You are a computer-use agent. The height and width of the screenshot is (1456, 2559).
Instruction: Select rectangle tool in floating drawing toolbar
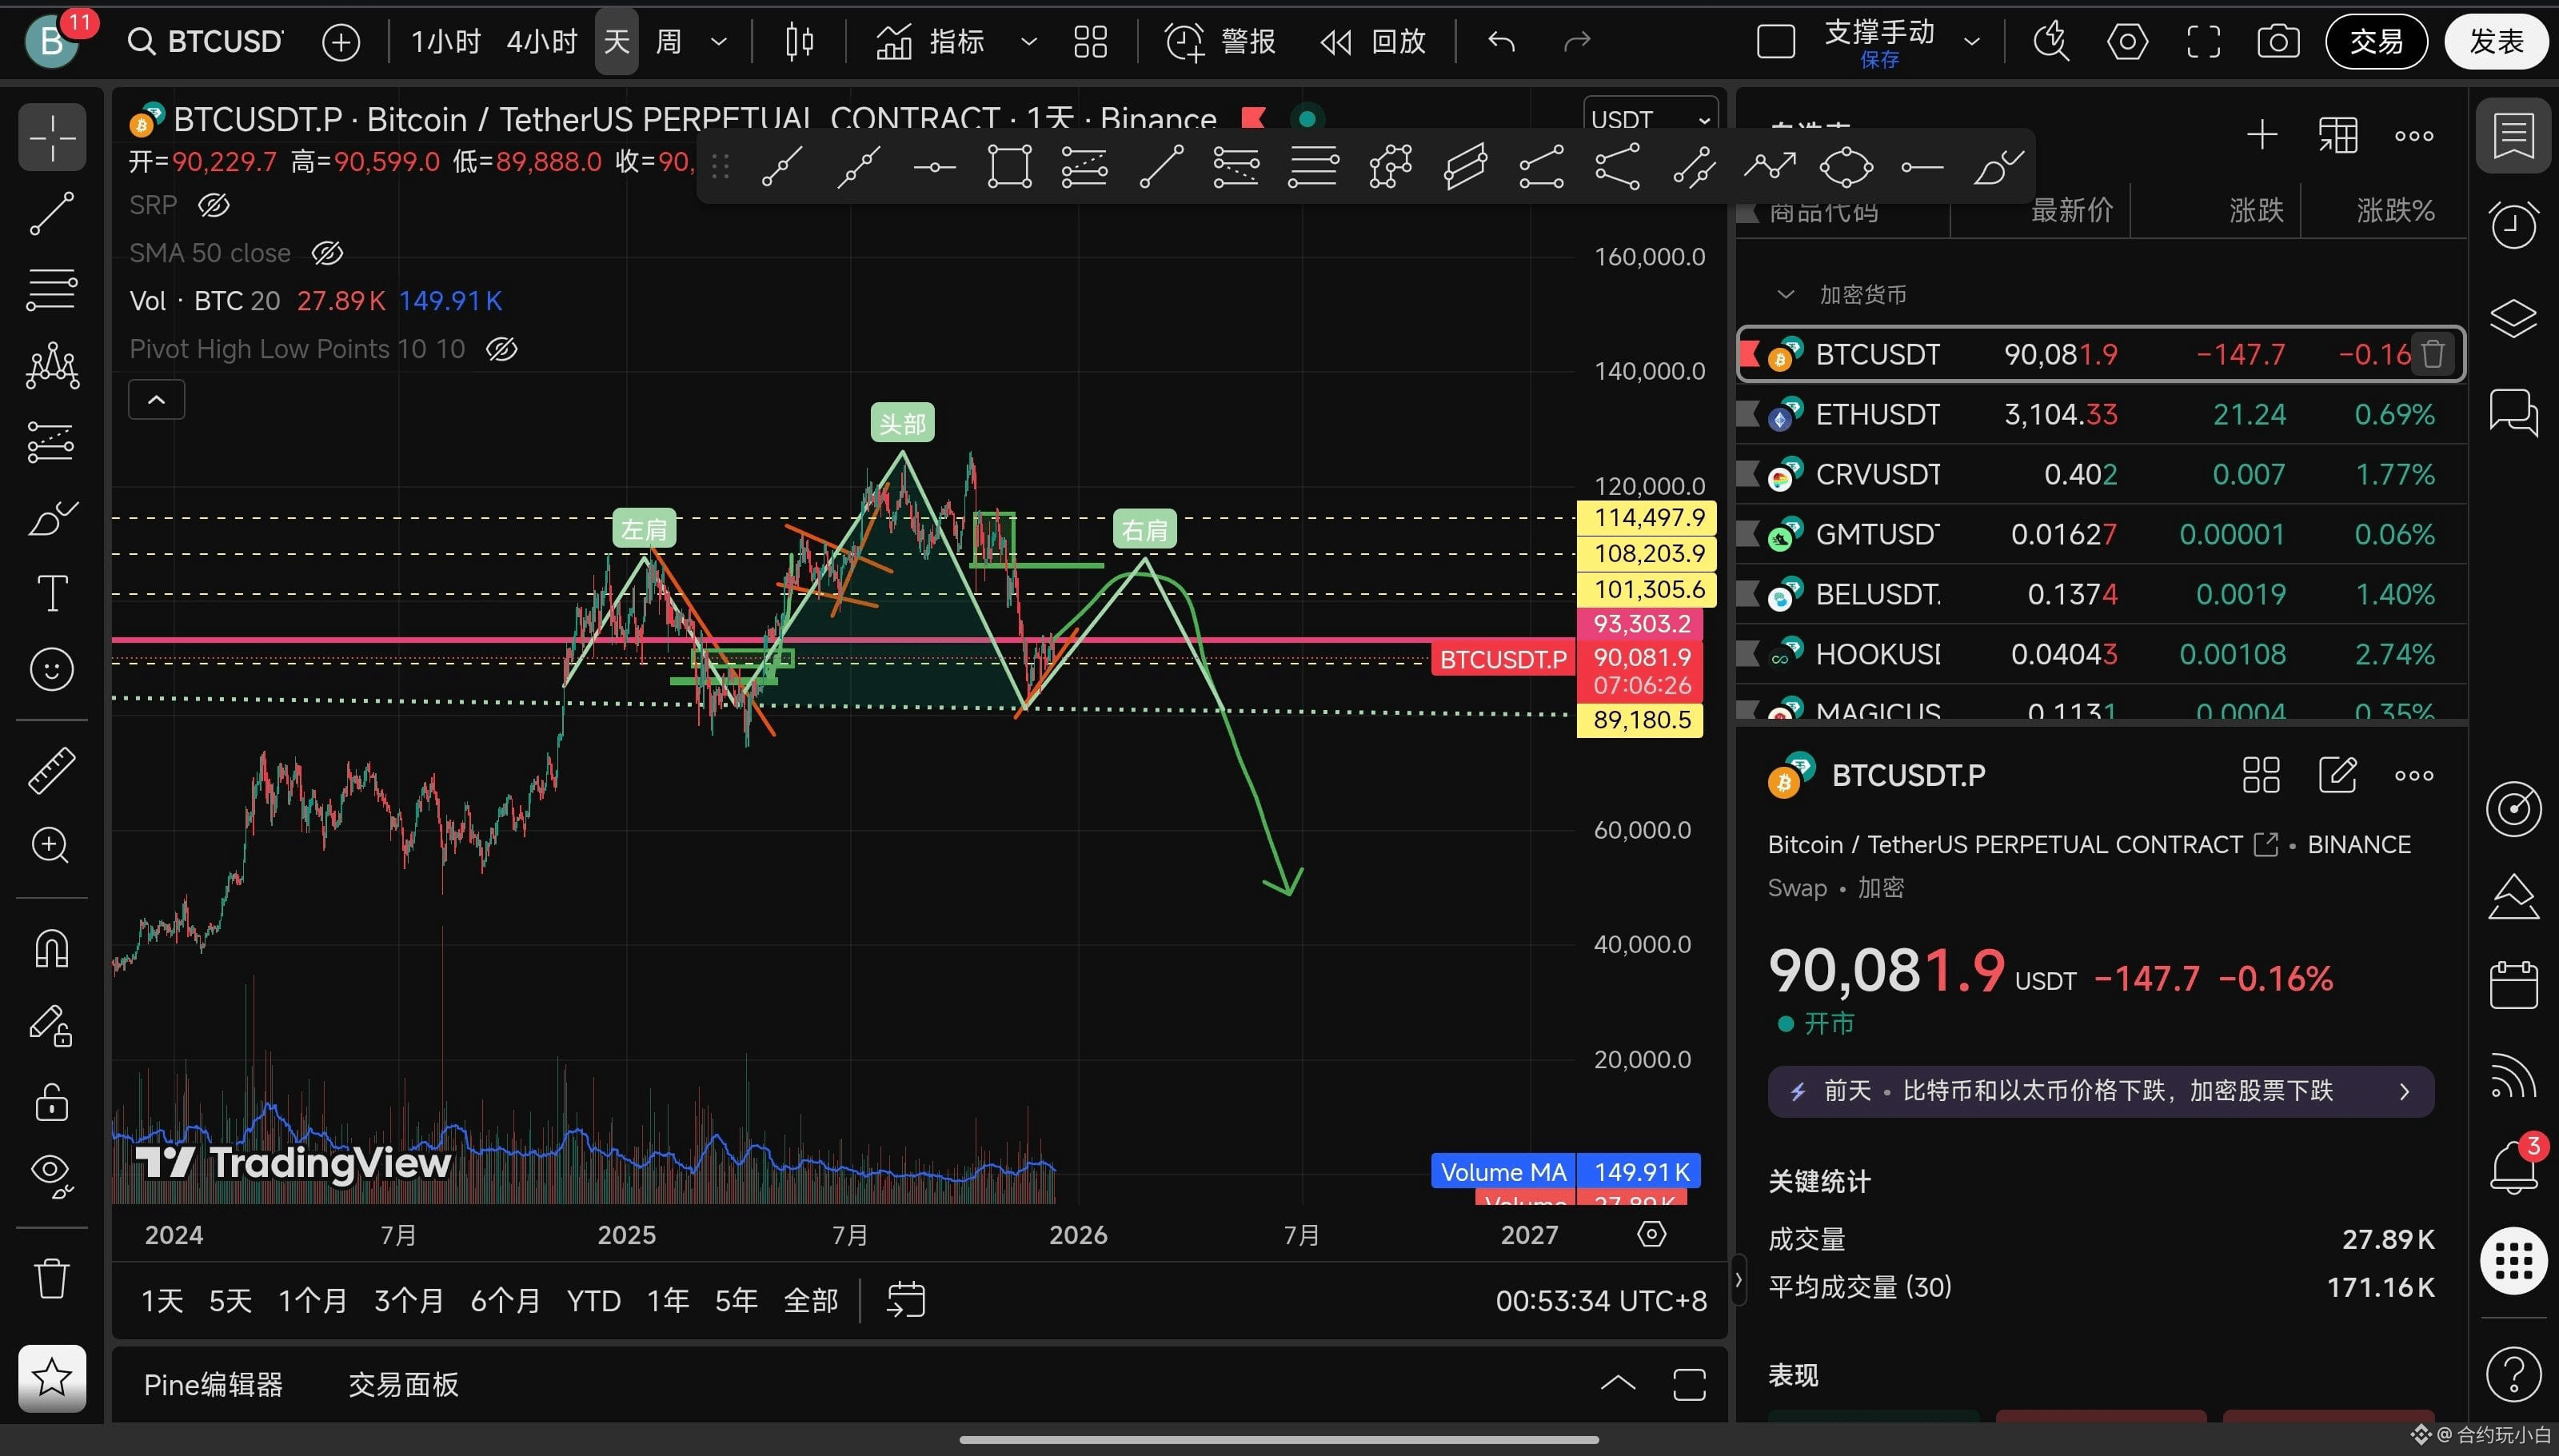1009,167
